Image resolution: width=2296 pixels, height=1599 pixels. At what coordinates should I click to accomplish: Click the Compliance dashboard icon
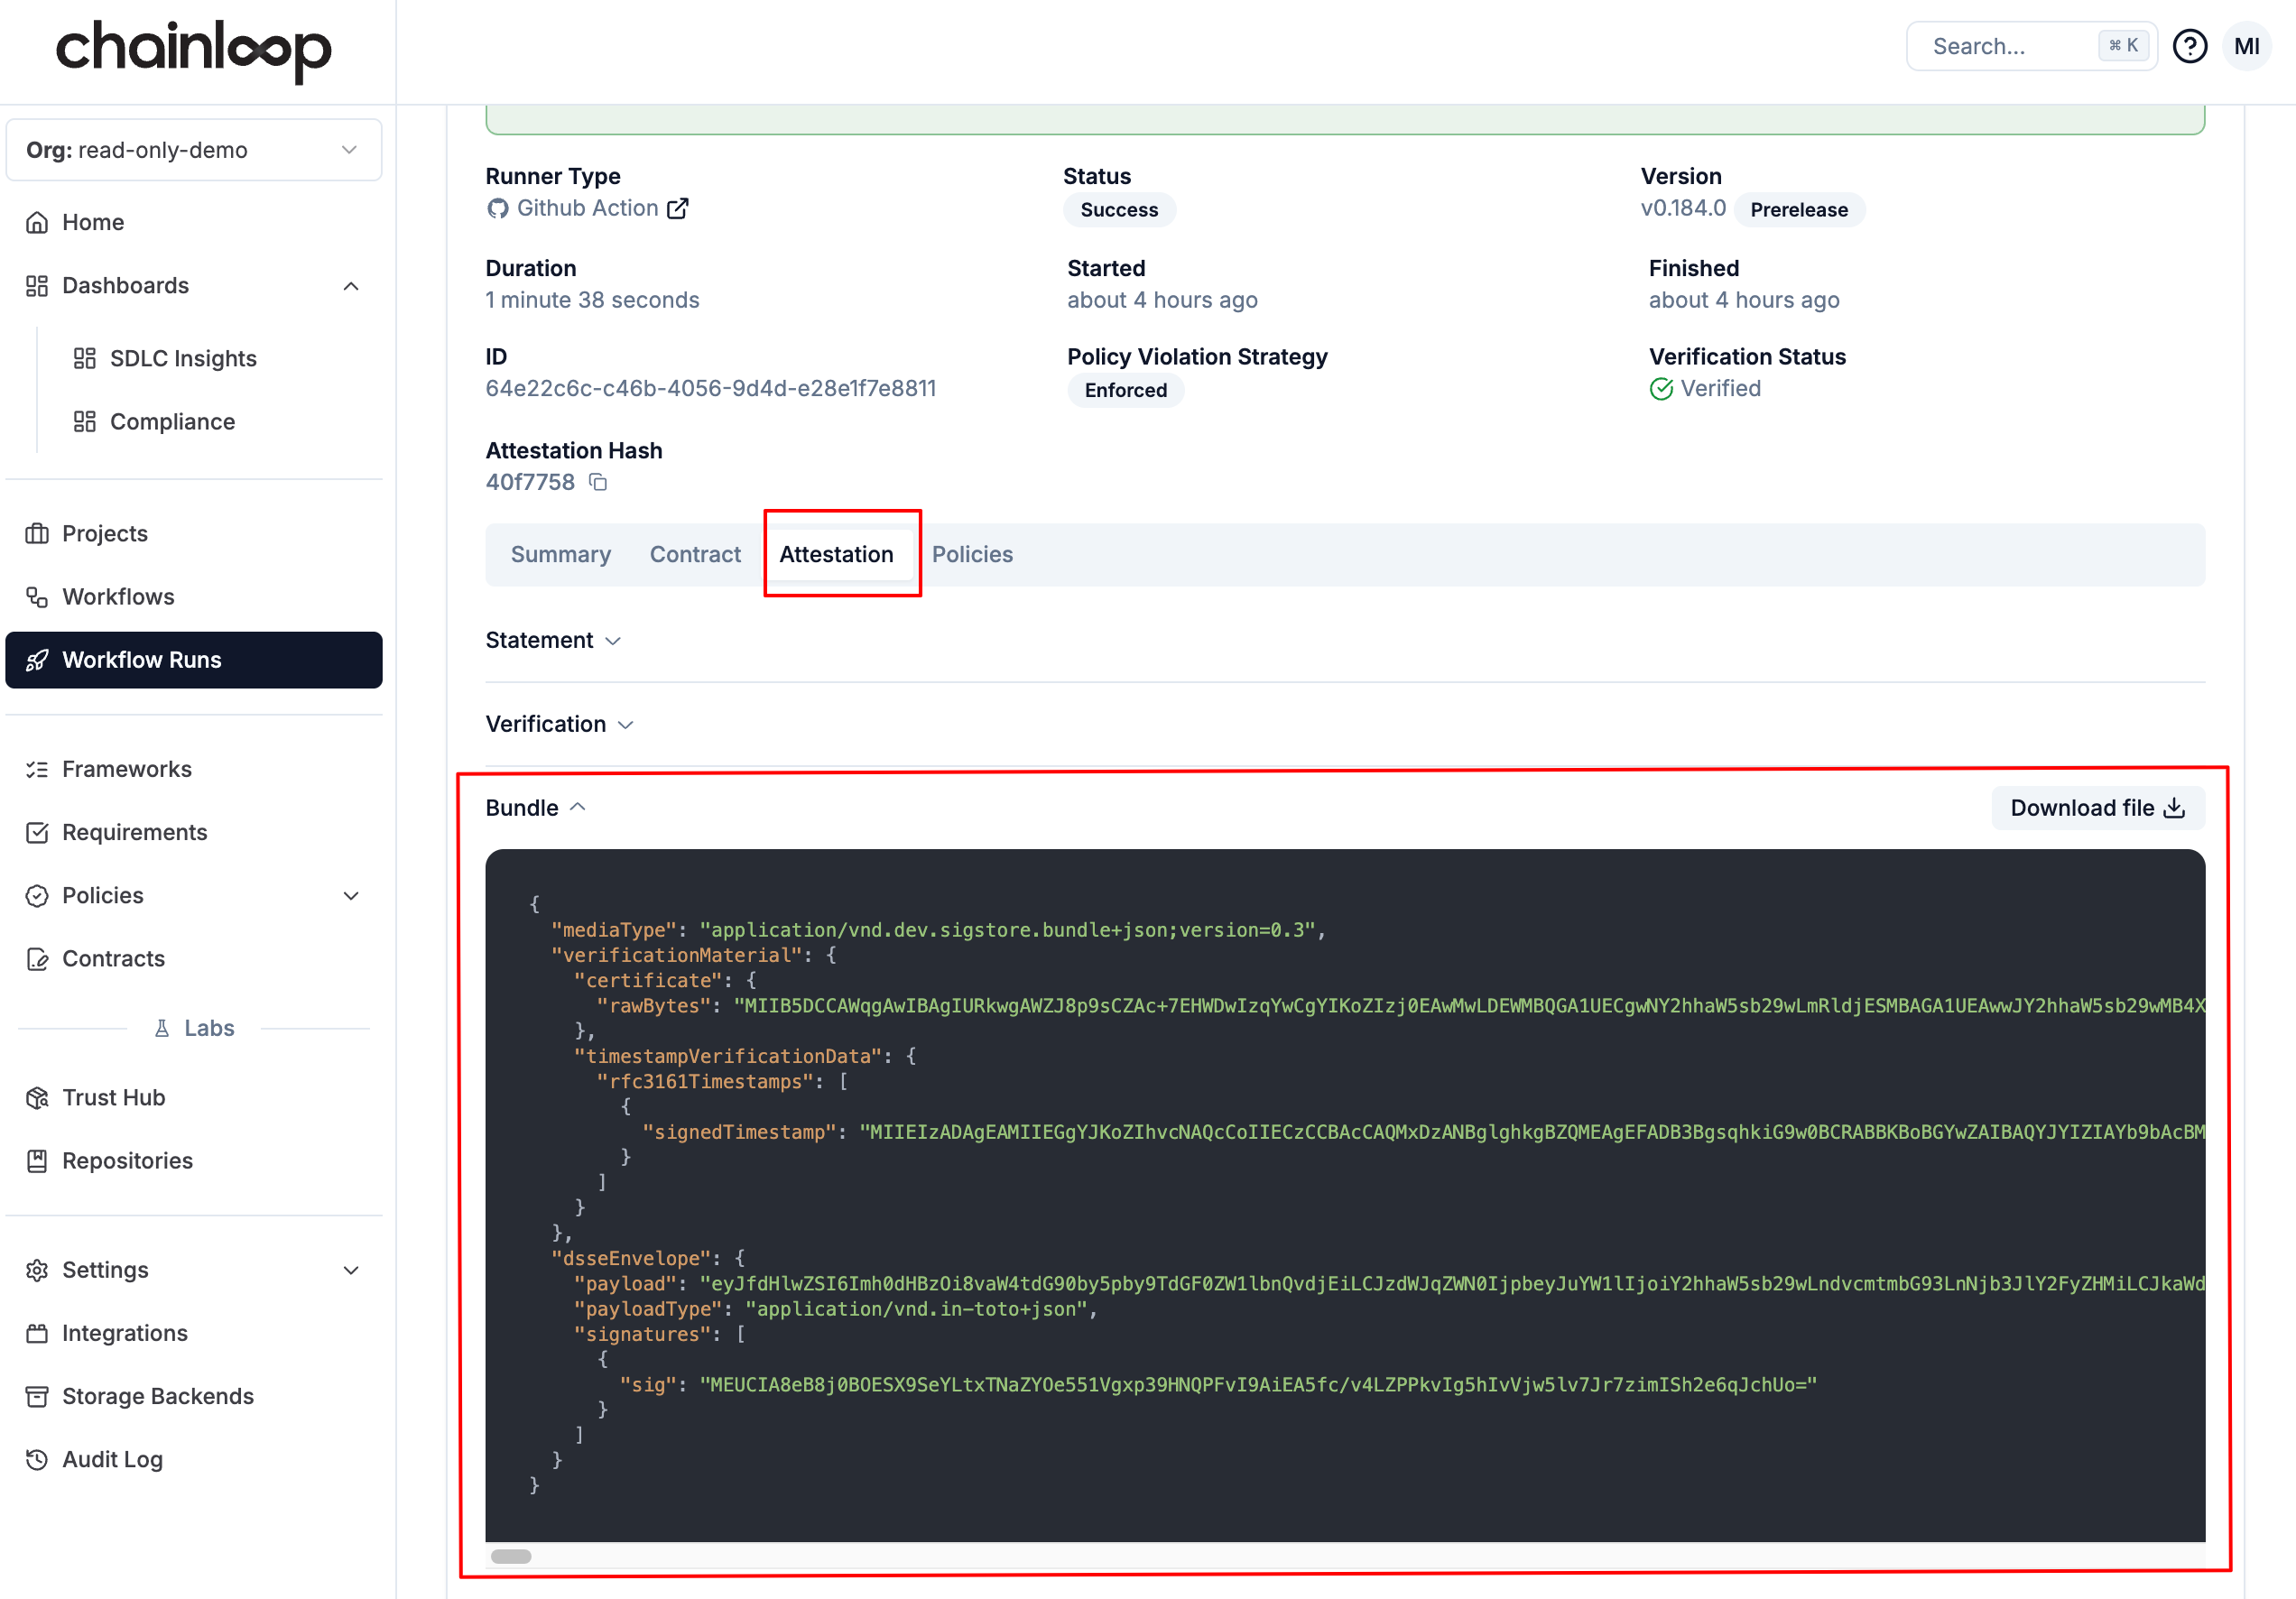click(85, 422)
